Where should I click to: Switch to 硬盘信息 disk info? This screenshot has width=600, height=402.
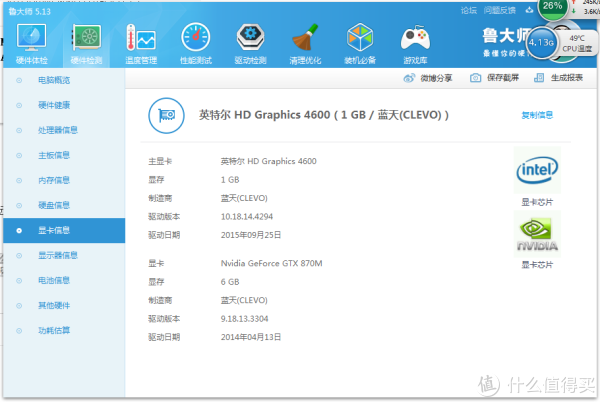(53, 205)
